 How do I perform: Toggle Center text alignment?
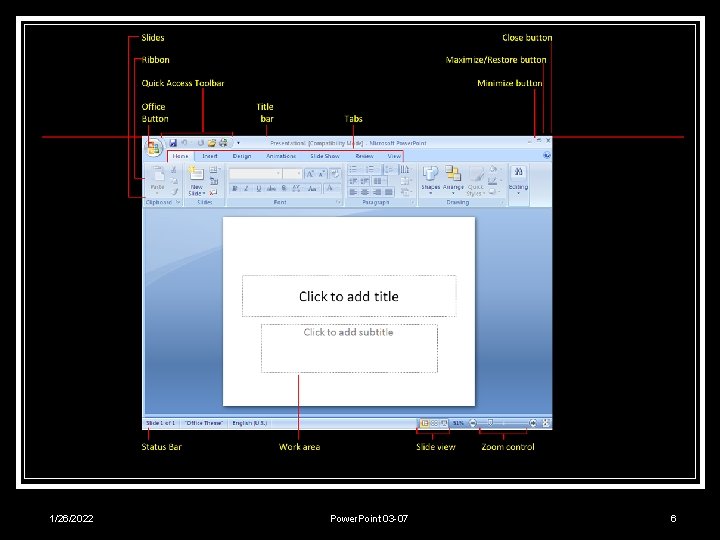pos(365,192)
